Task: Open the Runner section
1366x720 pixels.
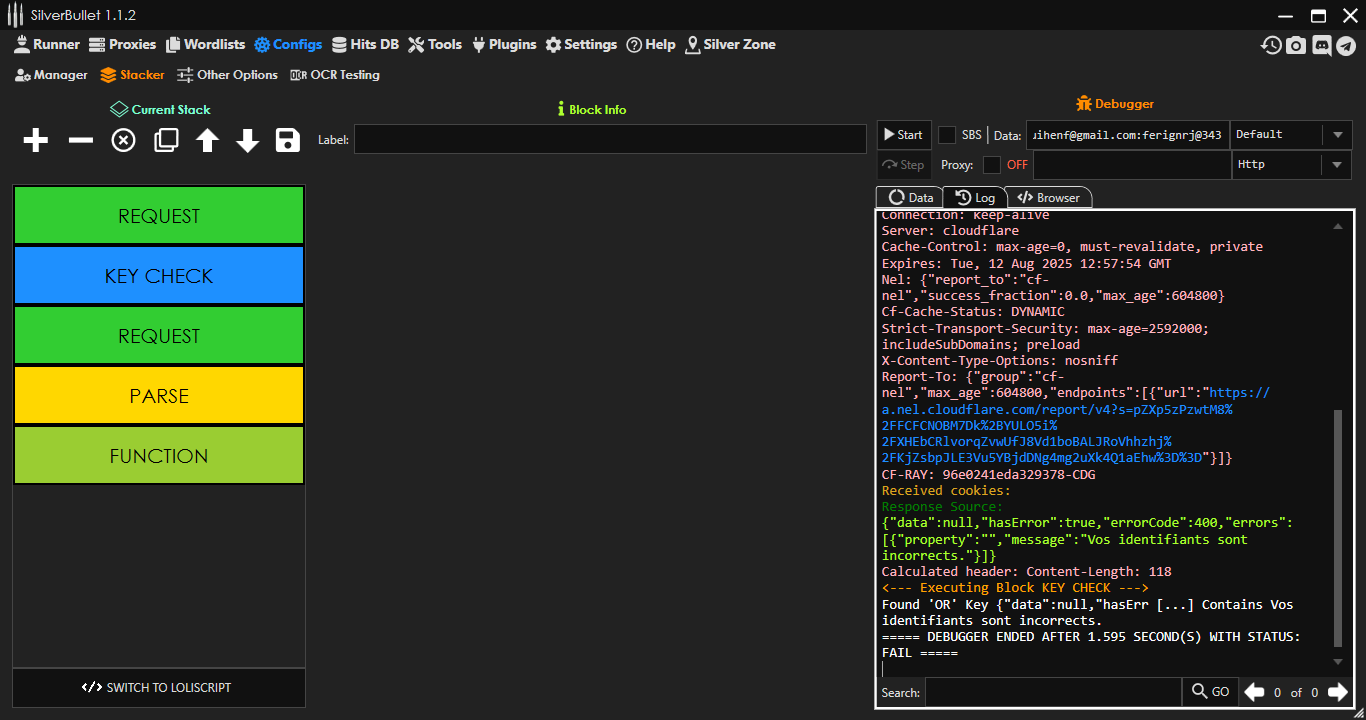Action: pyautogui.click(x=47, y=45)
